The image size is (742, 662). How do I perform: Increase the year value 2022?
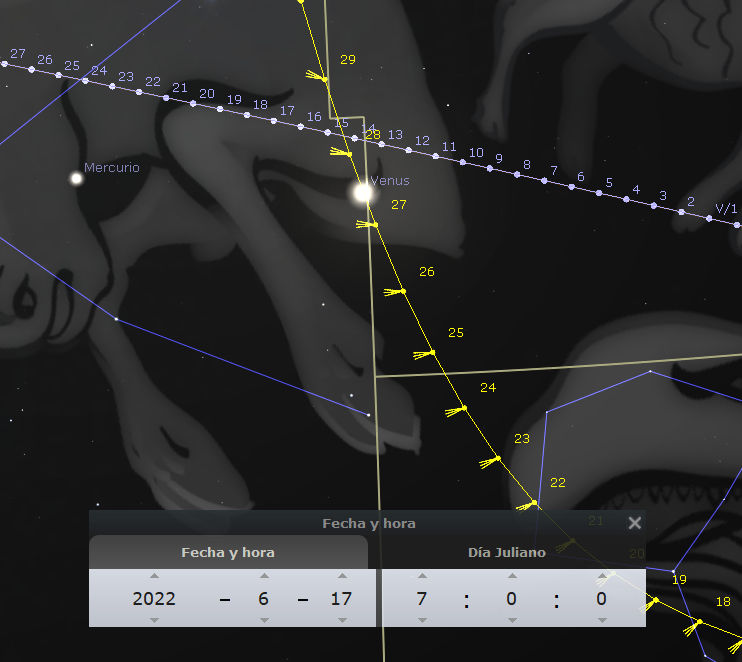pos(154,576)
